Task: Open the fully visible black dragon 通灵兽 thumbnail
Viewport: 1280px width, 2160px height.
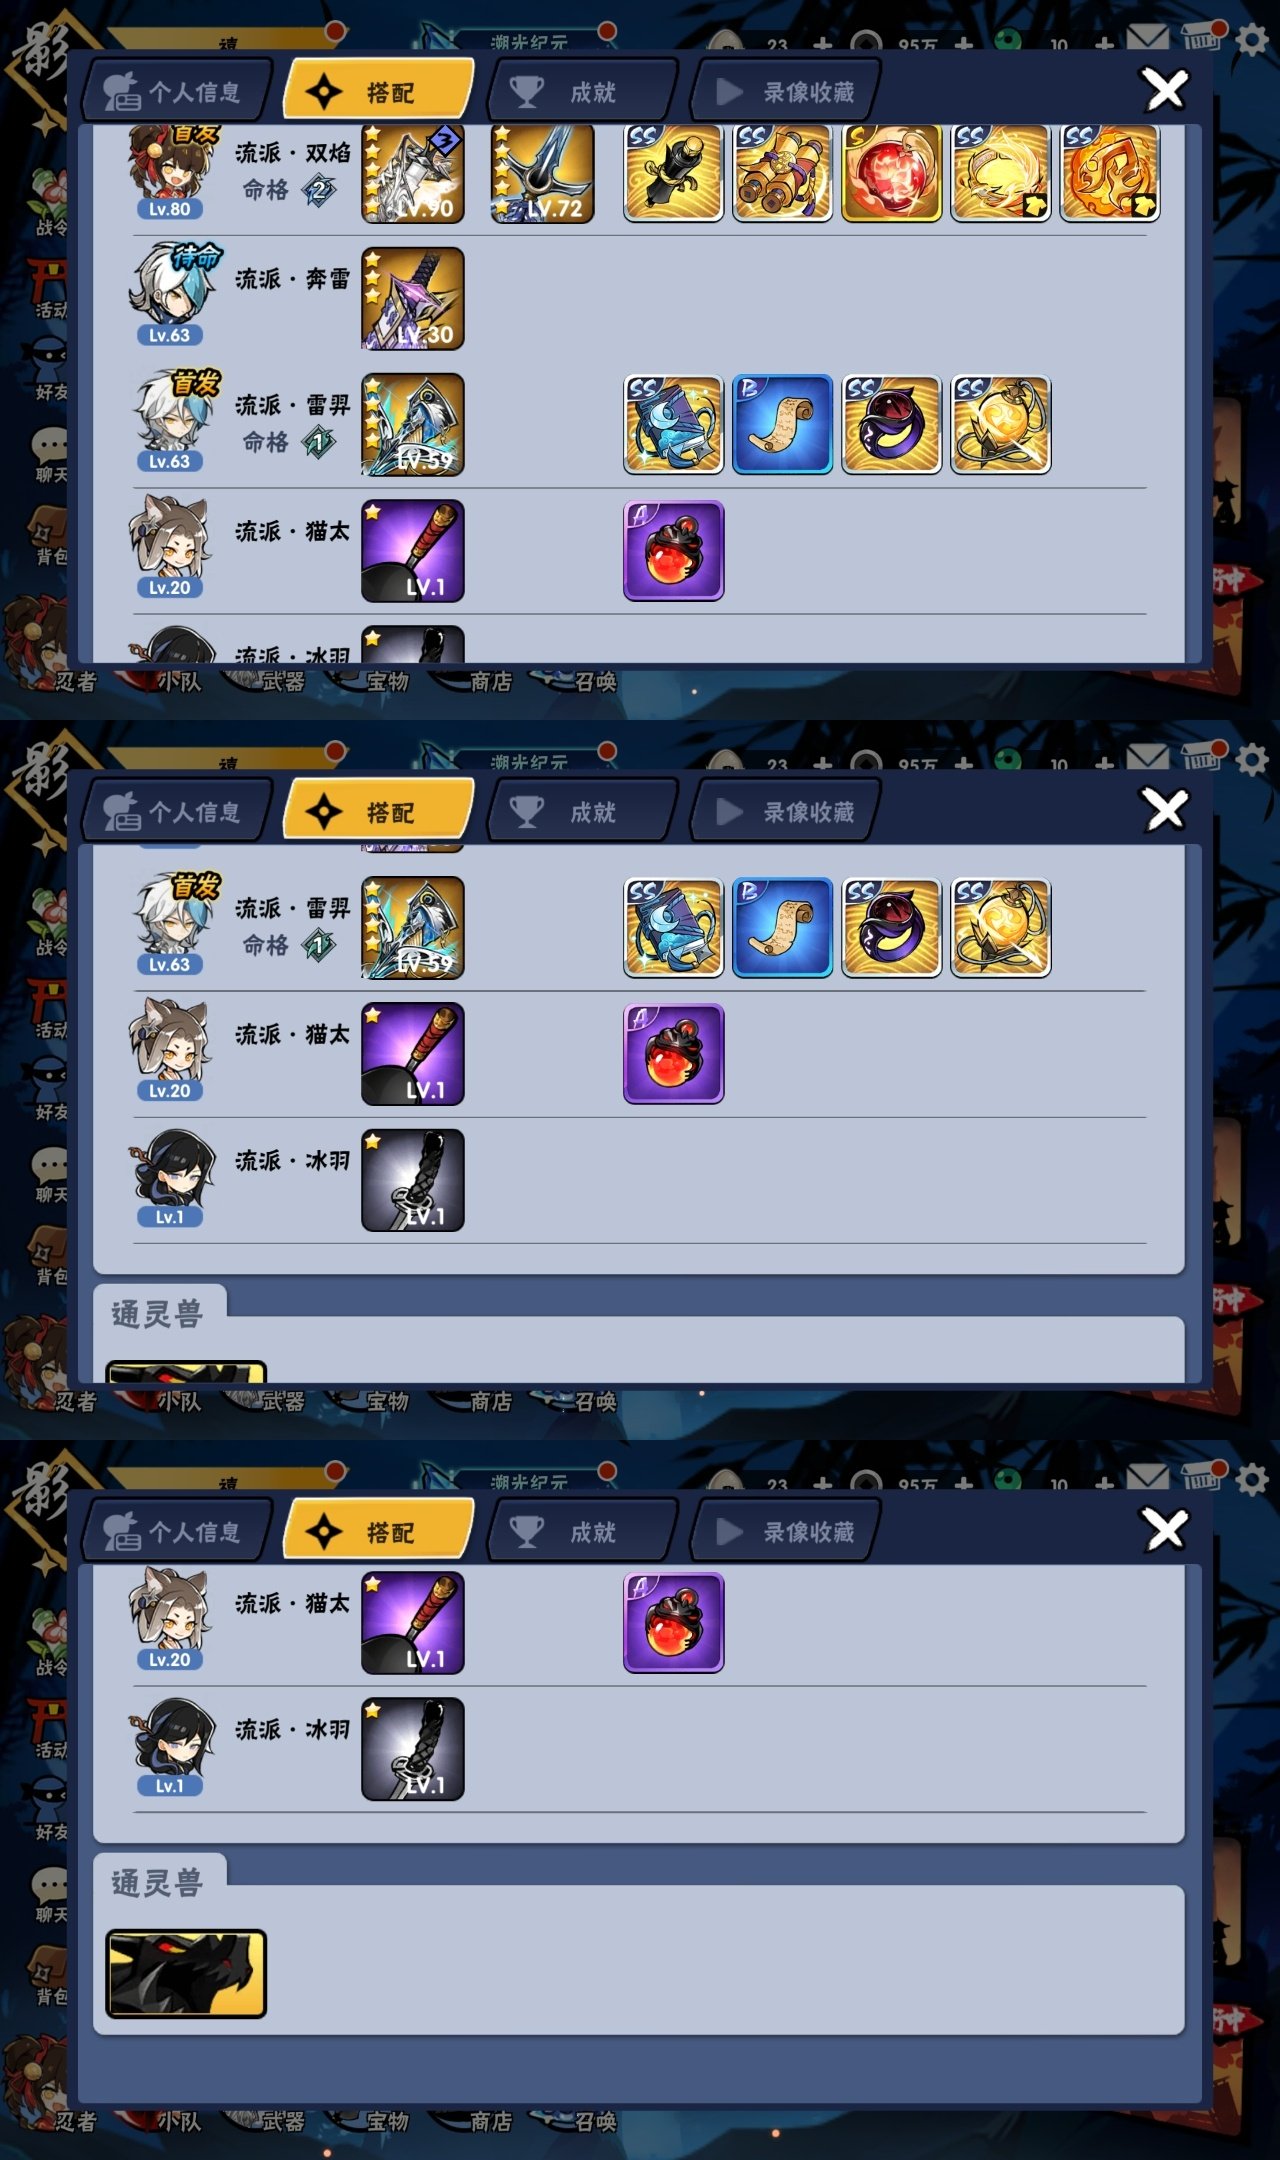Action: 186,1974
